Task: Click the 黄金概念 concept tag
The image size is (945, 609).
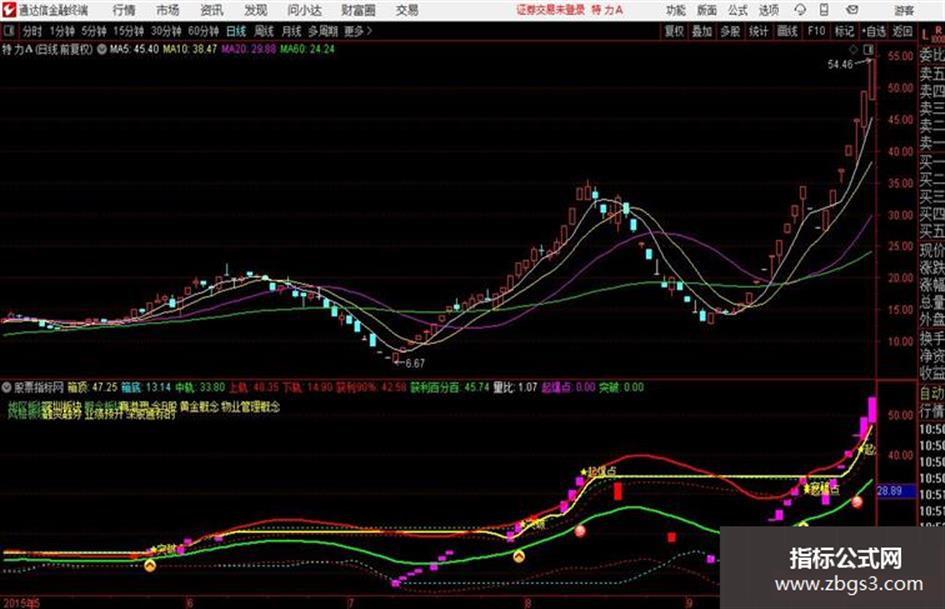Action: [x=199, y=407]
